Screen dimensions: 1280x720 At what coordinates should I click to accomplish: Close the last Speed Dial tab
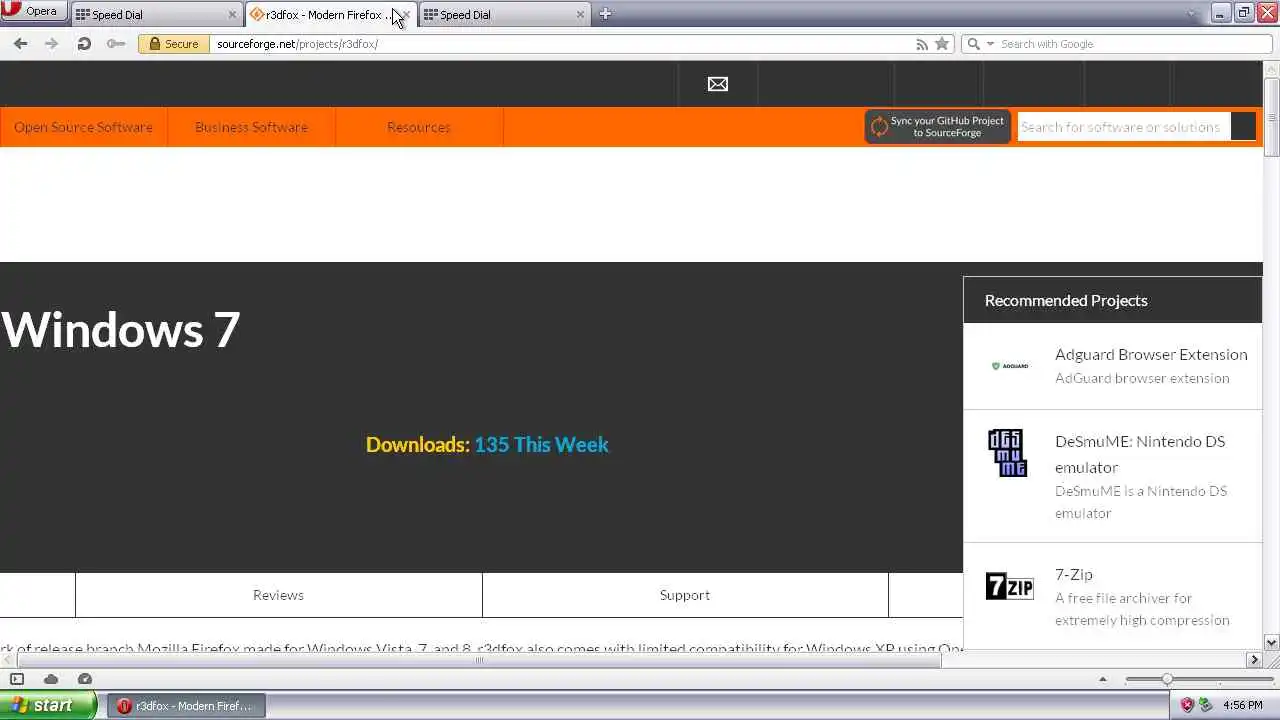pyautogui.click(x=580, y=15)
